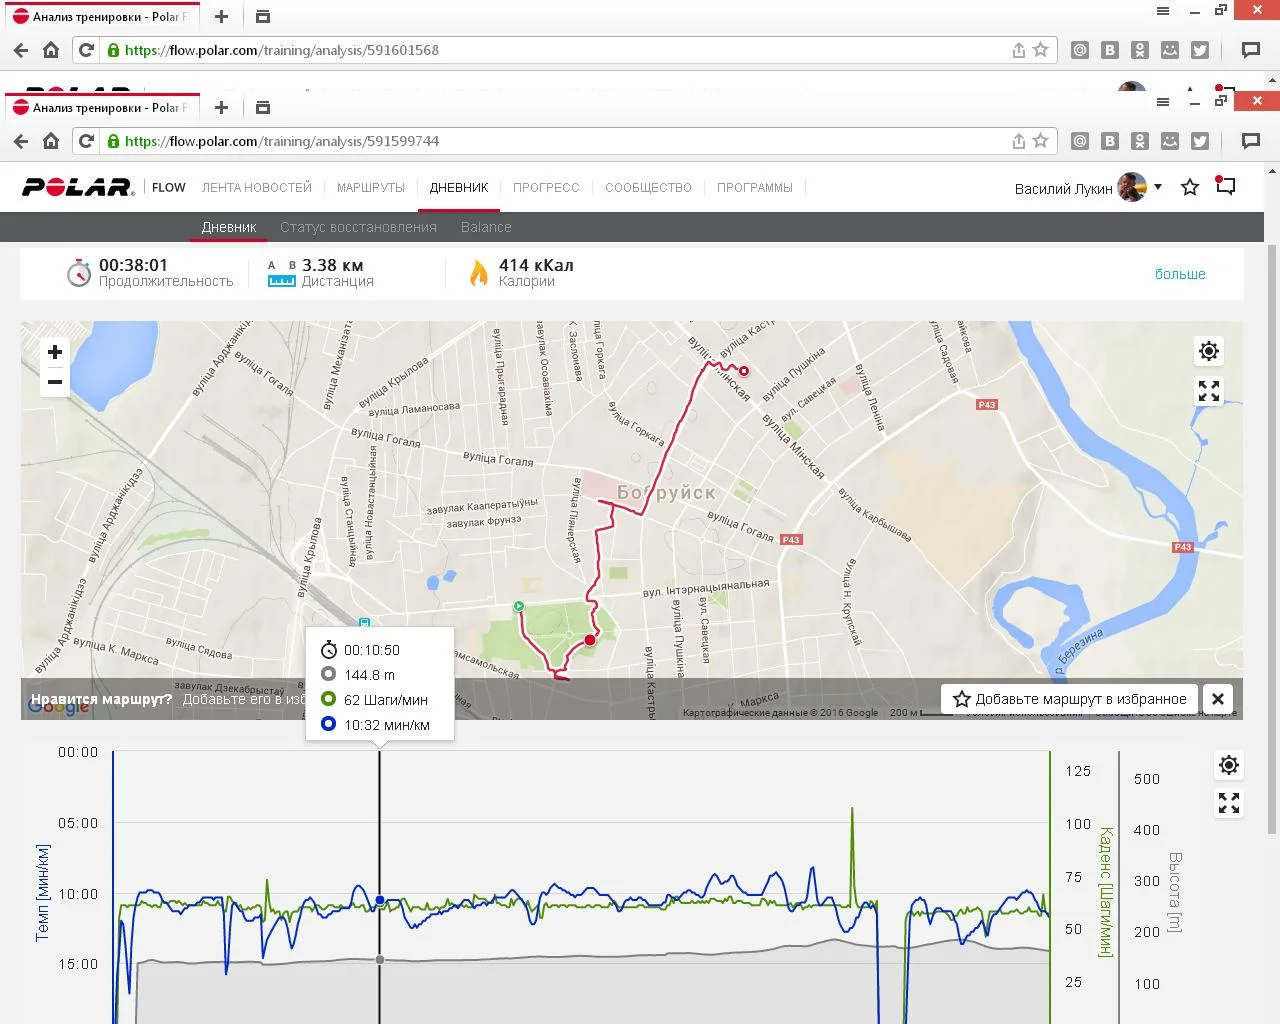Open the VK extension icon in the background window

pos(1110,50)
